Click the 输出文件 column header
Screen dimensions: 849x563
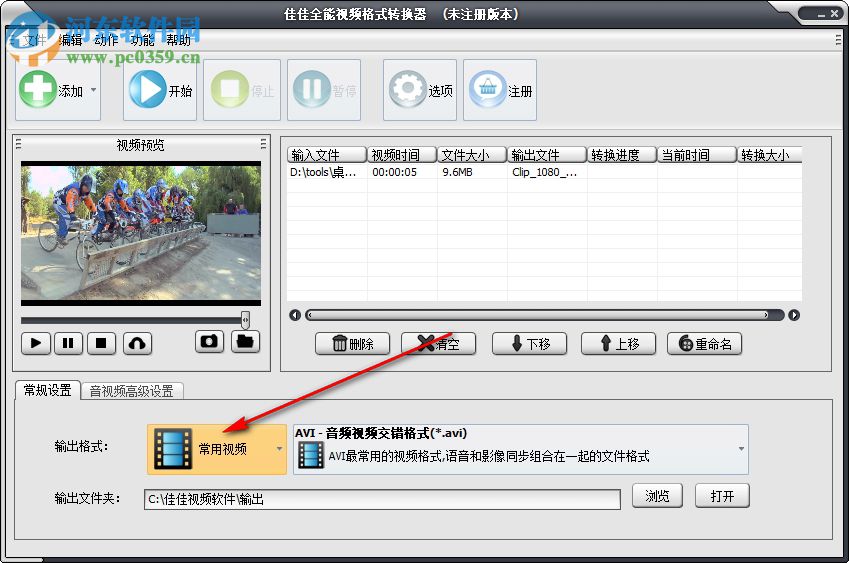click(547, 155)
